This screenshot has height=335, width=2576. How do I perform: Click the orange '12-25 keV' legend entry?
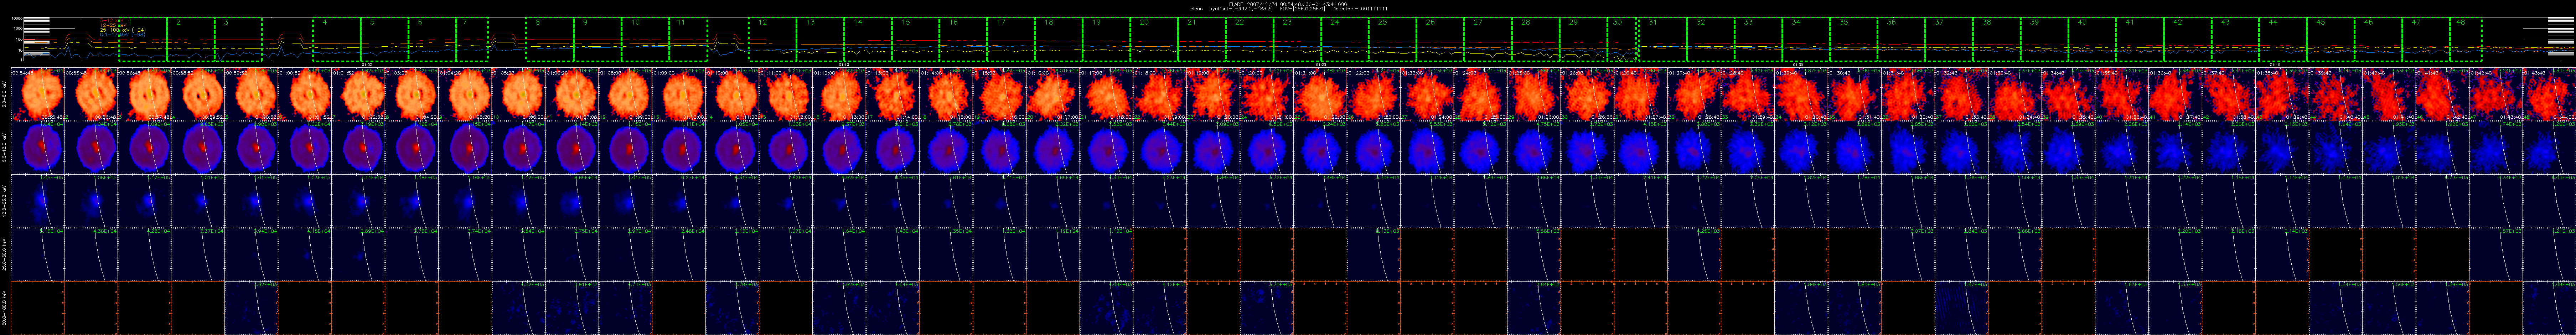pyautogui.click(x=113, y=25)
